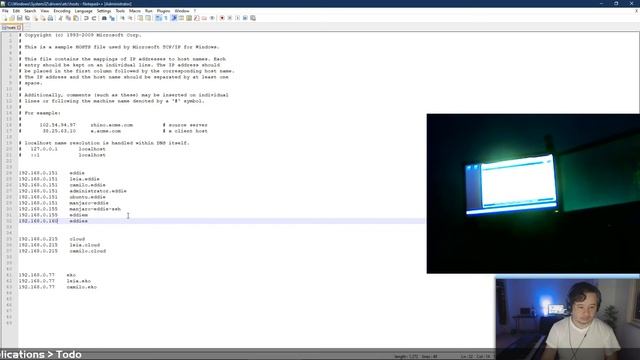Viewport: 640px width, 360px height.
Task: Save the hosts file using the Save icon
Action: pyautogui.click(x=20, y=18)
